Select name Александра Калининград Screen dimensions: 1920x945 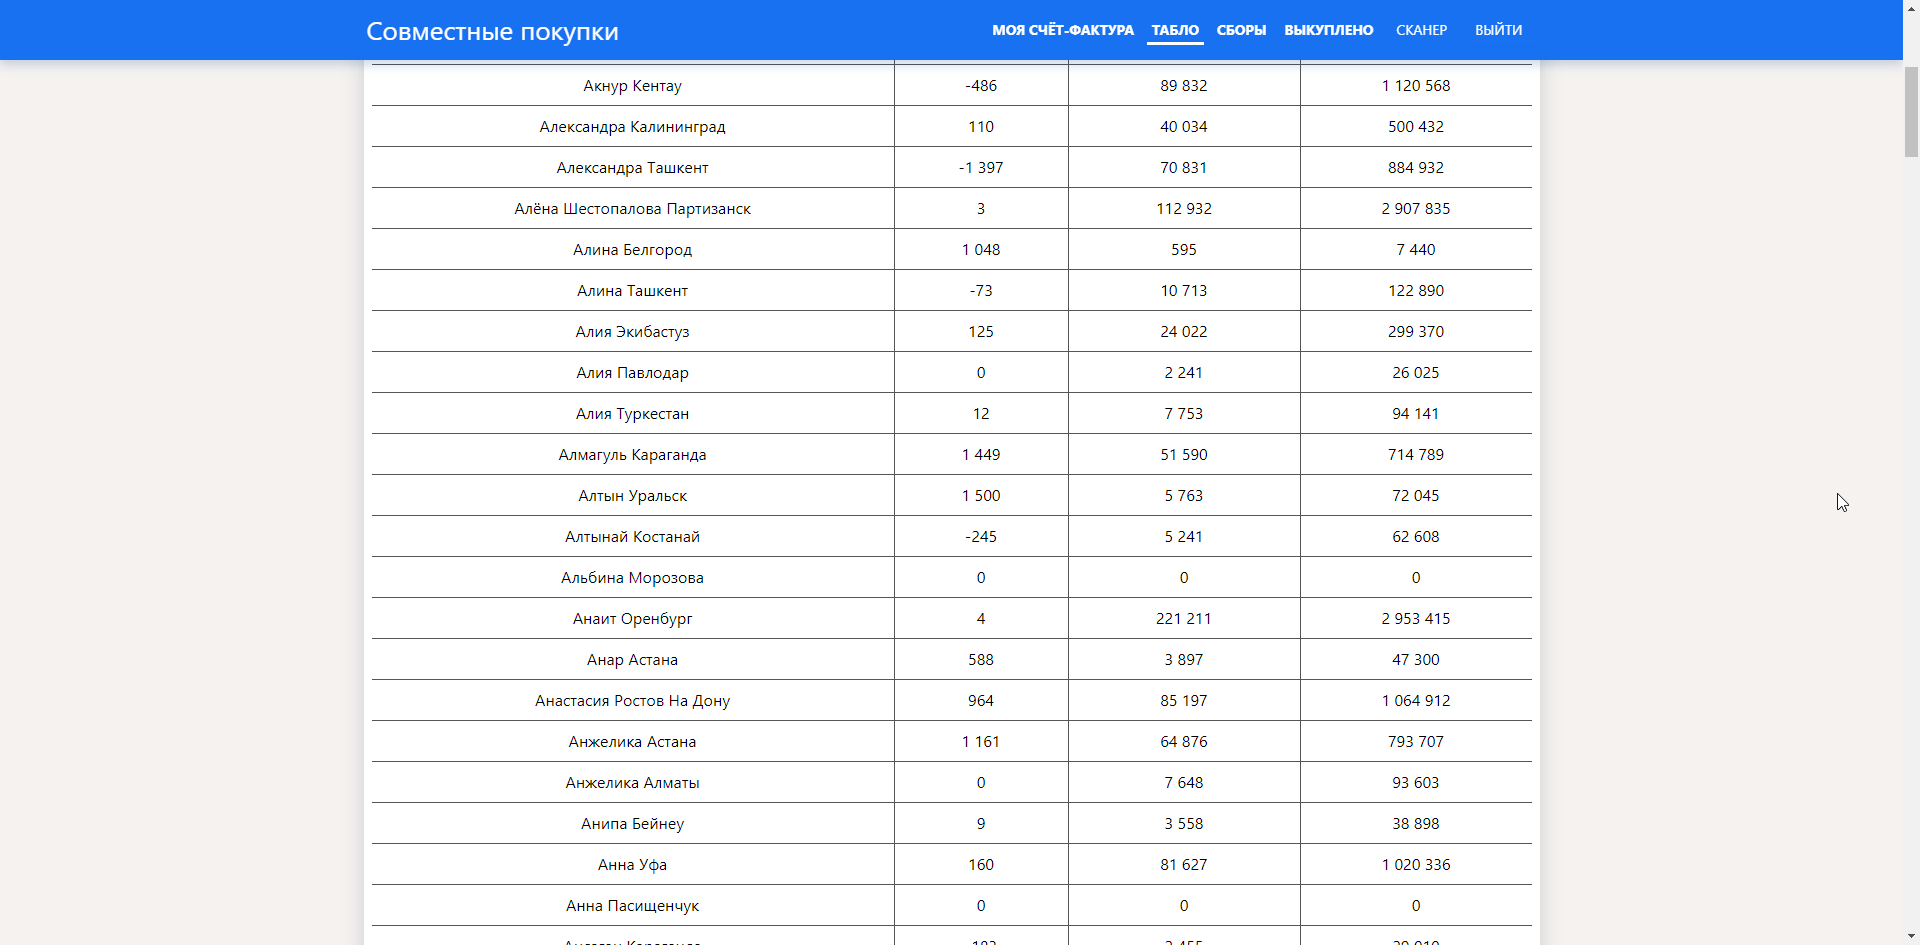pyautogui.click(x=632, y=127)
